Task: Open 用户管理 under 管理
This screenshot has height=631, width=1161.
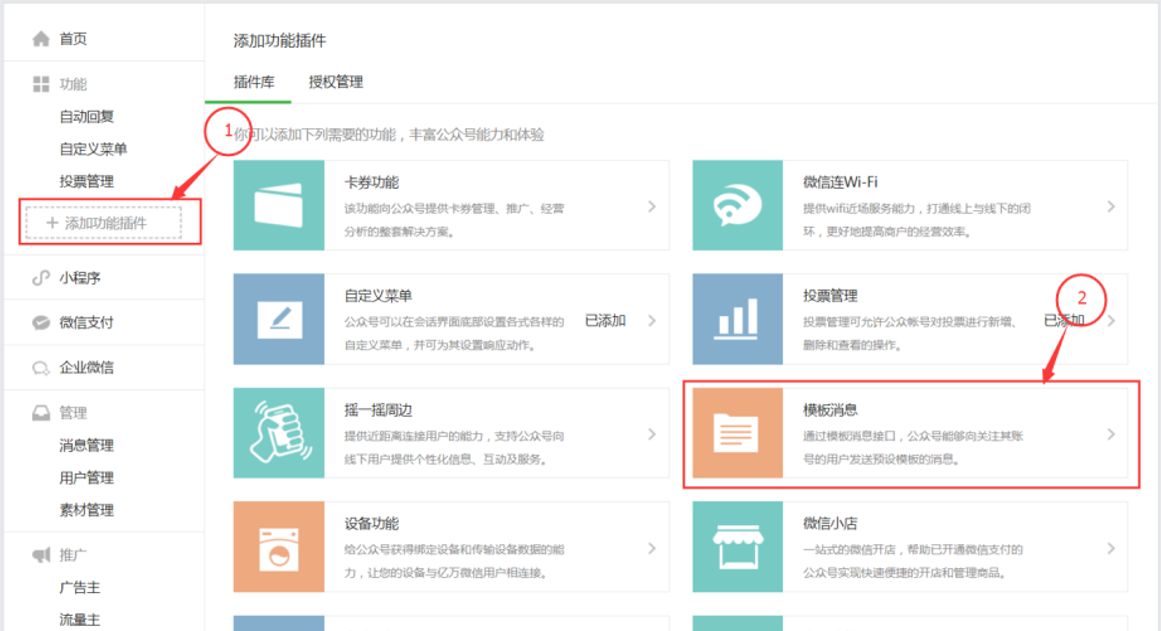Action: click(87, 478)
